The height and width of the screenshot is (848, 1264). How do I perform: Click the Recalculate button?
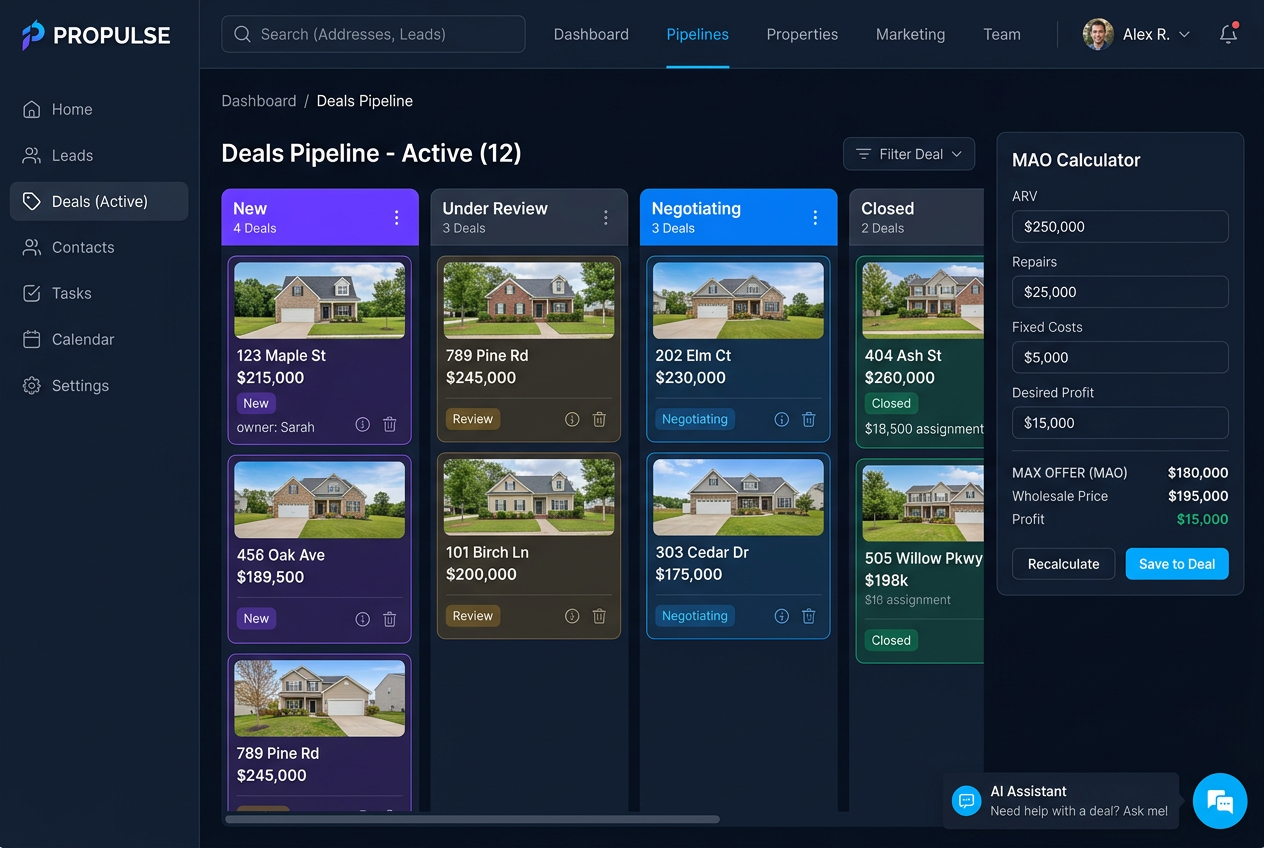1063,564
